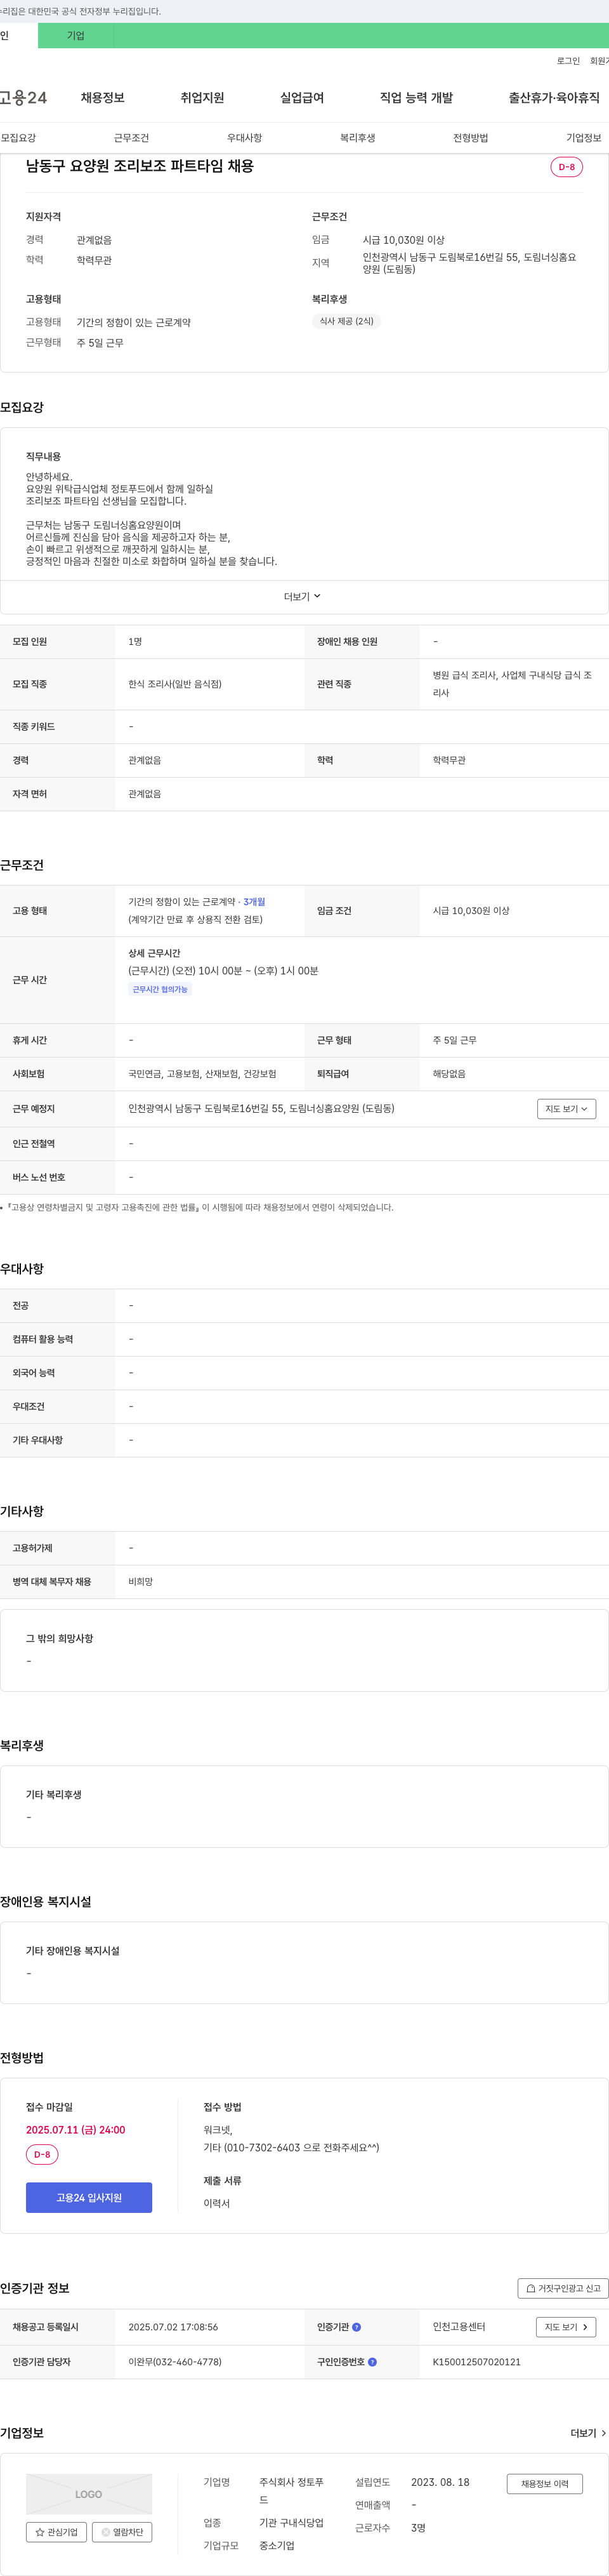The height and width of the screenshot is (2576, 609).
Task: Open the 기업 tab at top
Action: [76, 36]
